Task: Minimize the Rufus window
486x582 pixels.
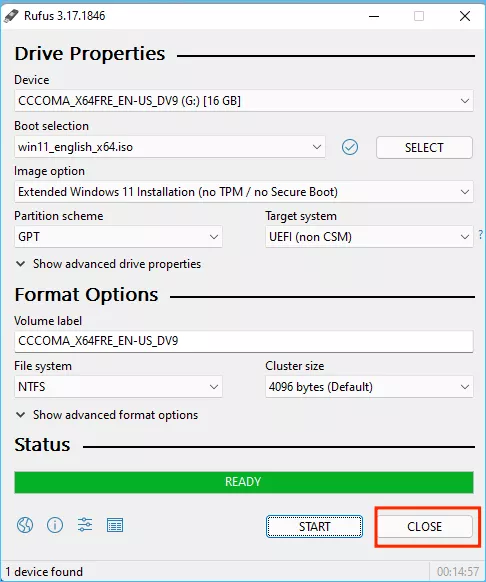Action: (x=374, y=16)
